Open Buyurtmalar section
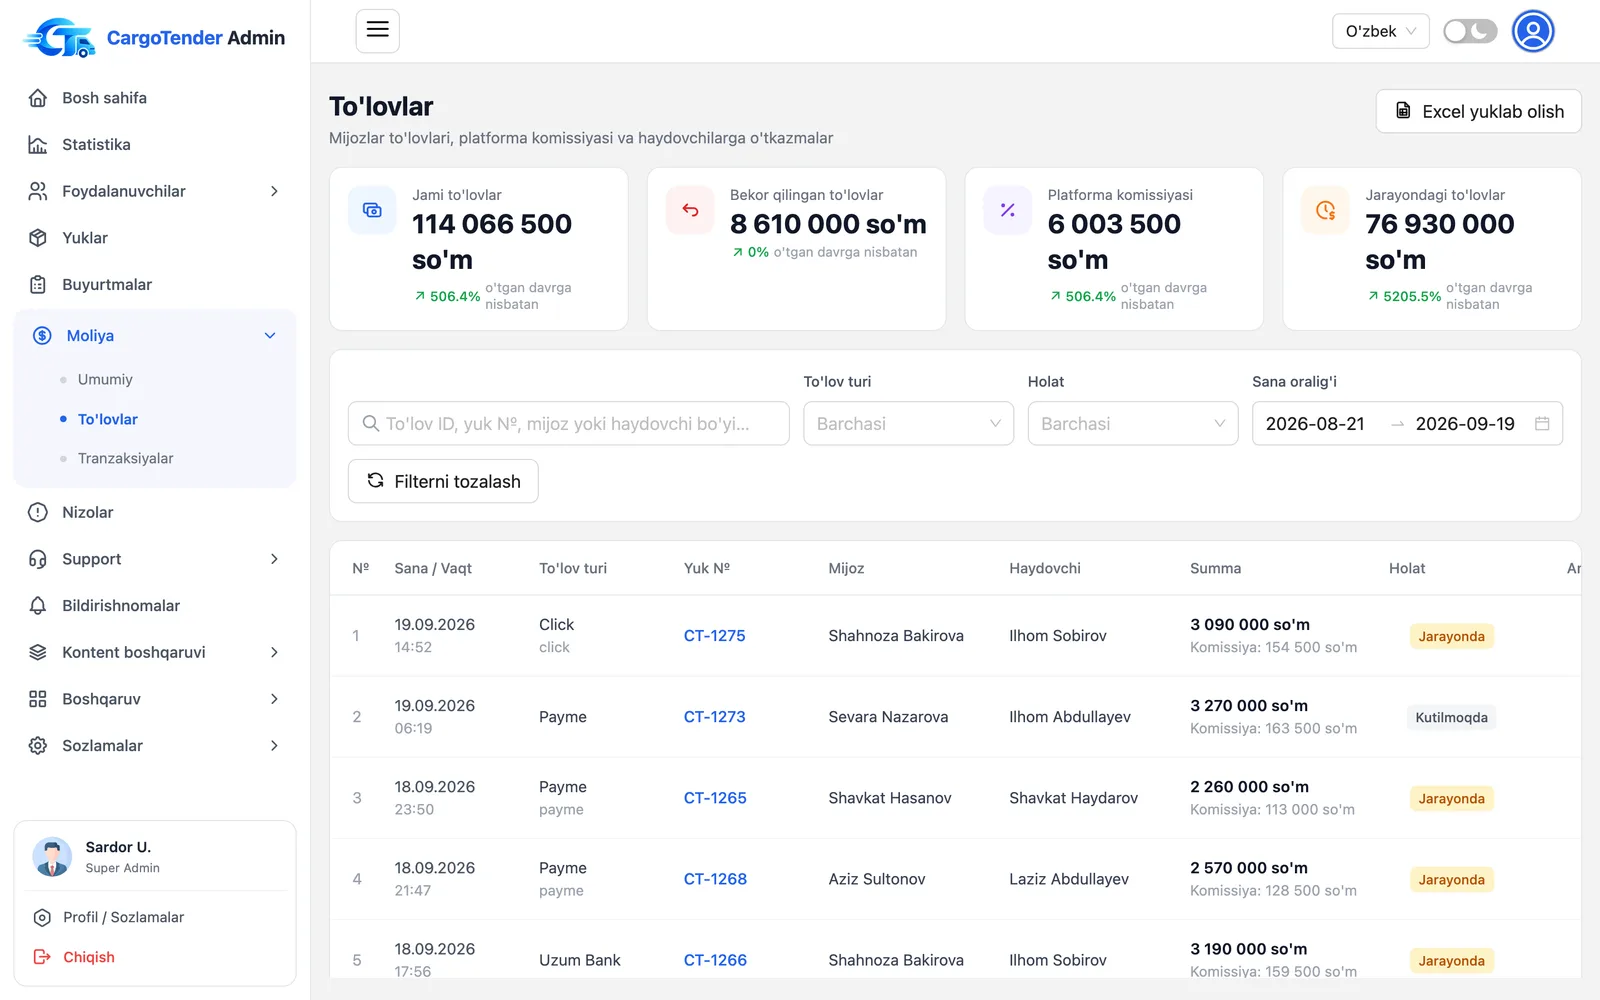 point(107,284)
